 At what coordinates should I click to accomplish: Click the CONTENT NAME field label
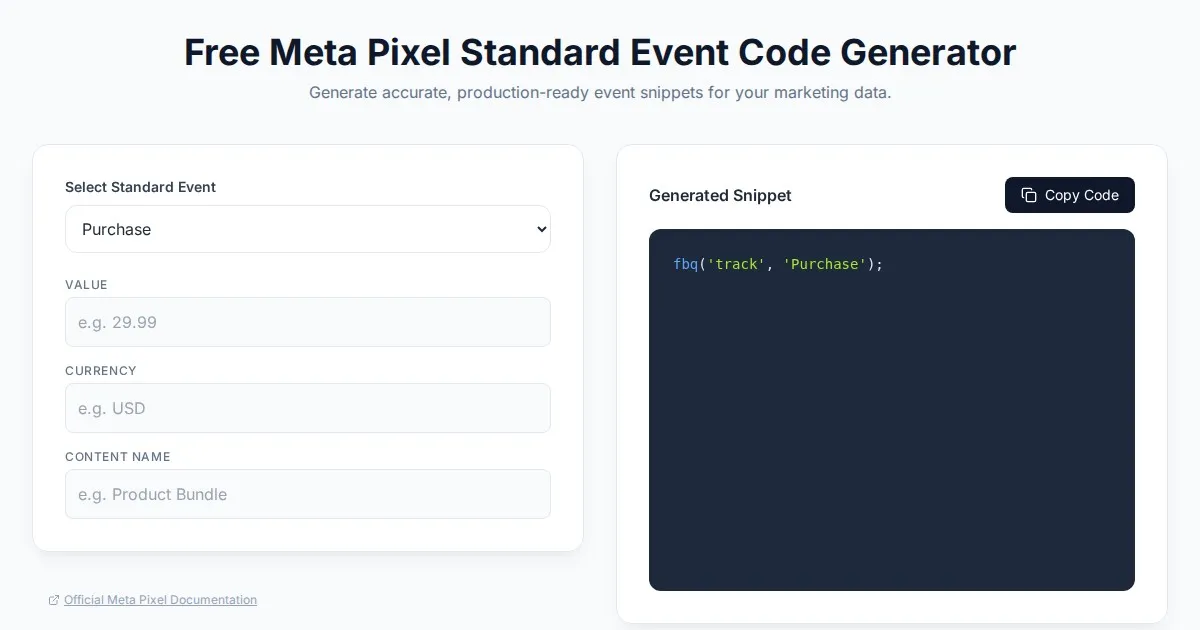coord(117,457)
